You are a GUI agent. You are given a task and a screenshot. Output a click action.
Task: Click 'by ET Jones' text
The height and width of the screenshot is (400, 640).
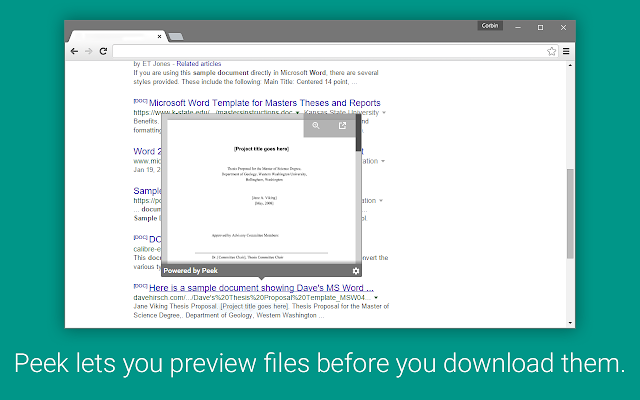point(152,64)
